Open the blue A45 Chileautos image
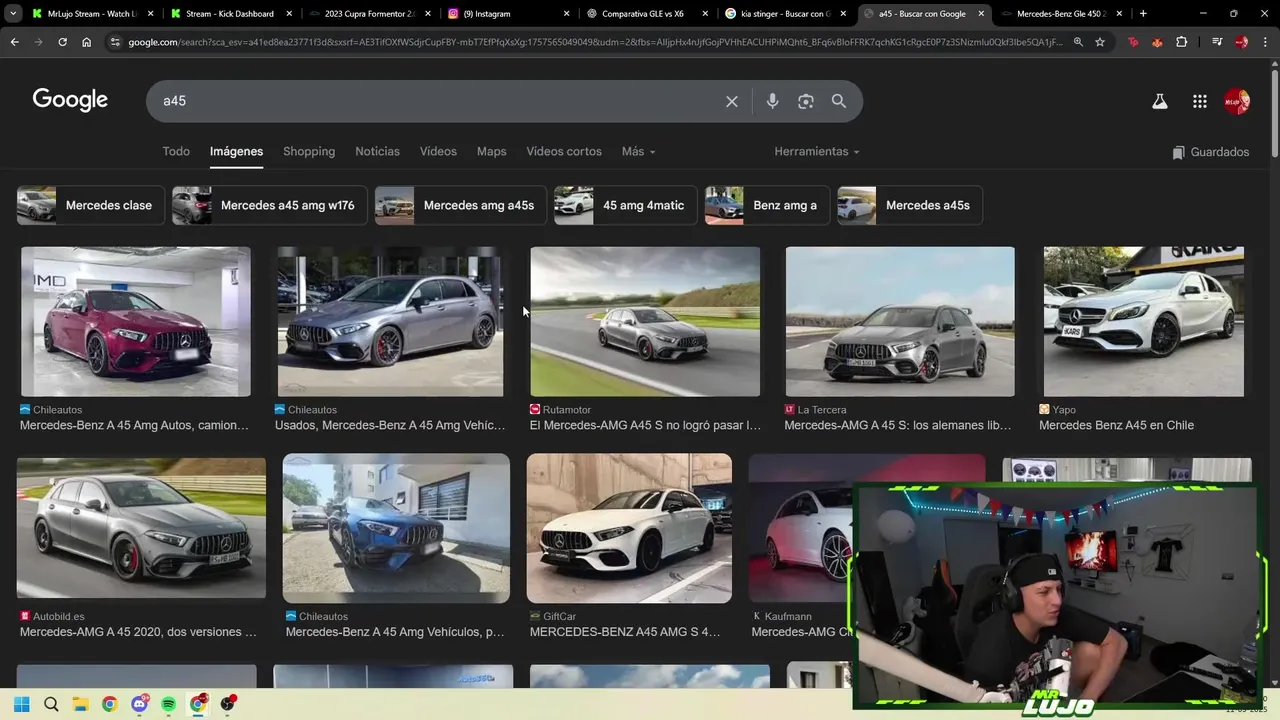This screenshot has width=1280, height=720. [x=396, y=528]
